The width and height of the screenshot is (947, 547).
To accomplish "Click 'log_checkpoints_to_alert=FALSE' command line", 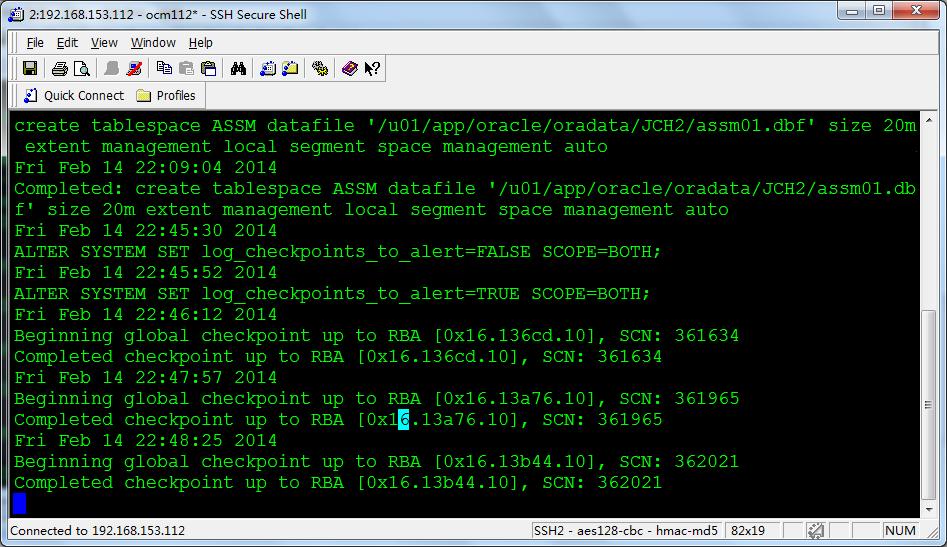I will pos(338,252).
